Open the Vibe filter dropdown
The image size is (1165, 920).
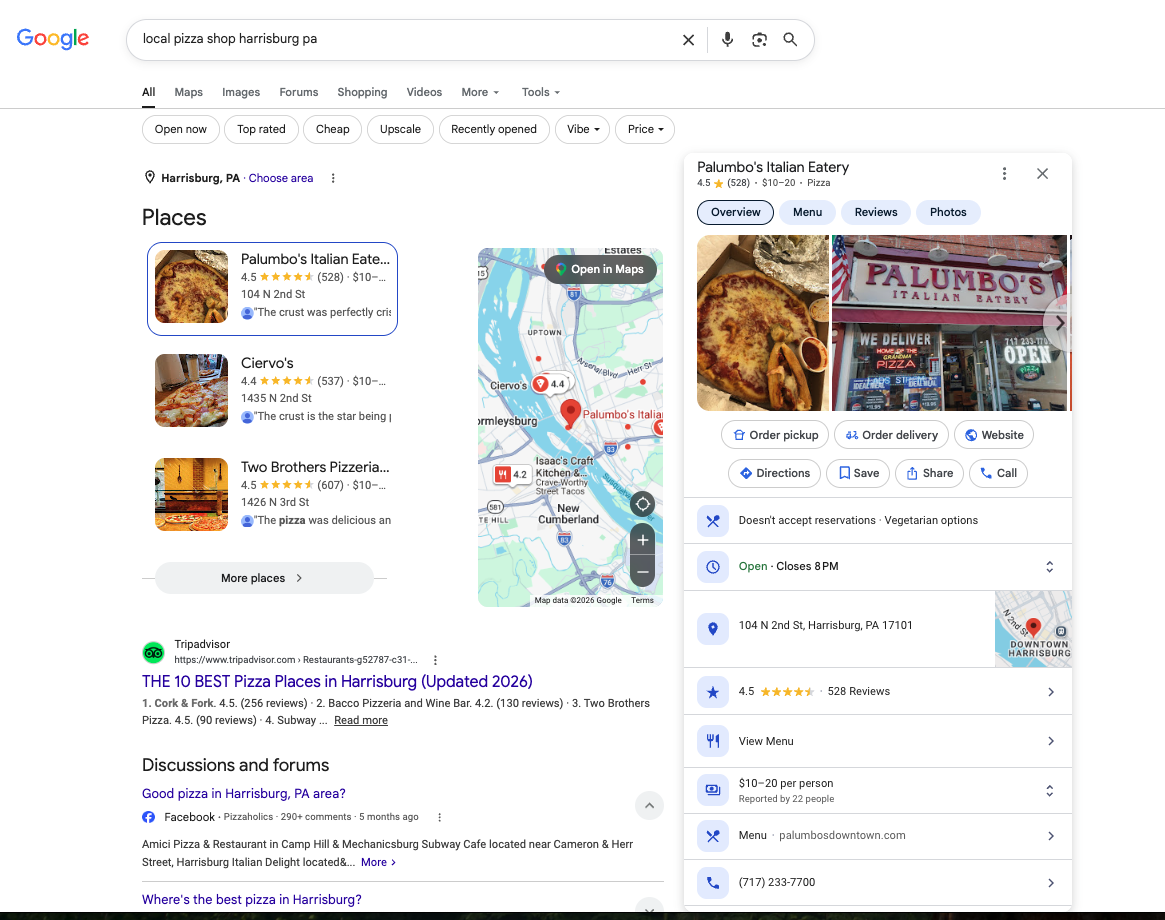point(582,129)
